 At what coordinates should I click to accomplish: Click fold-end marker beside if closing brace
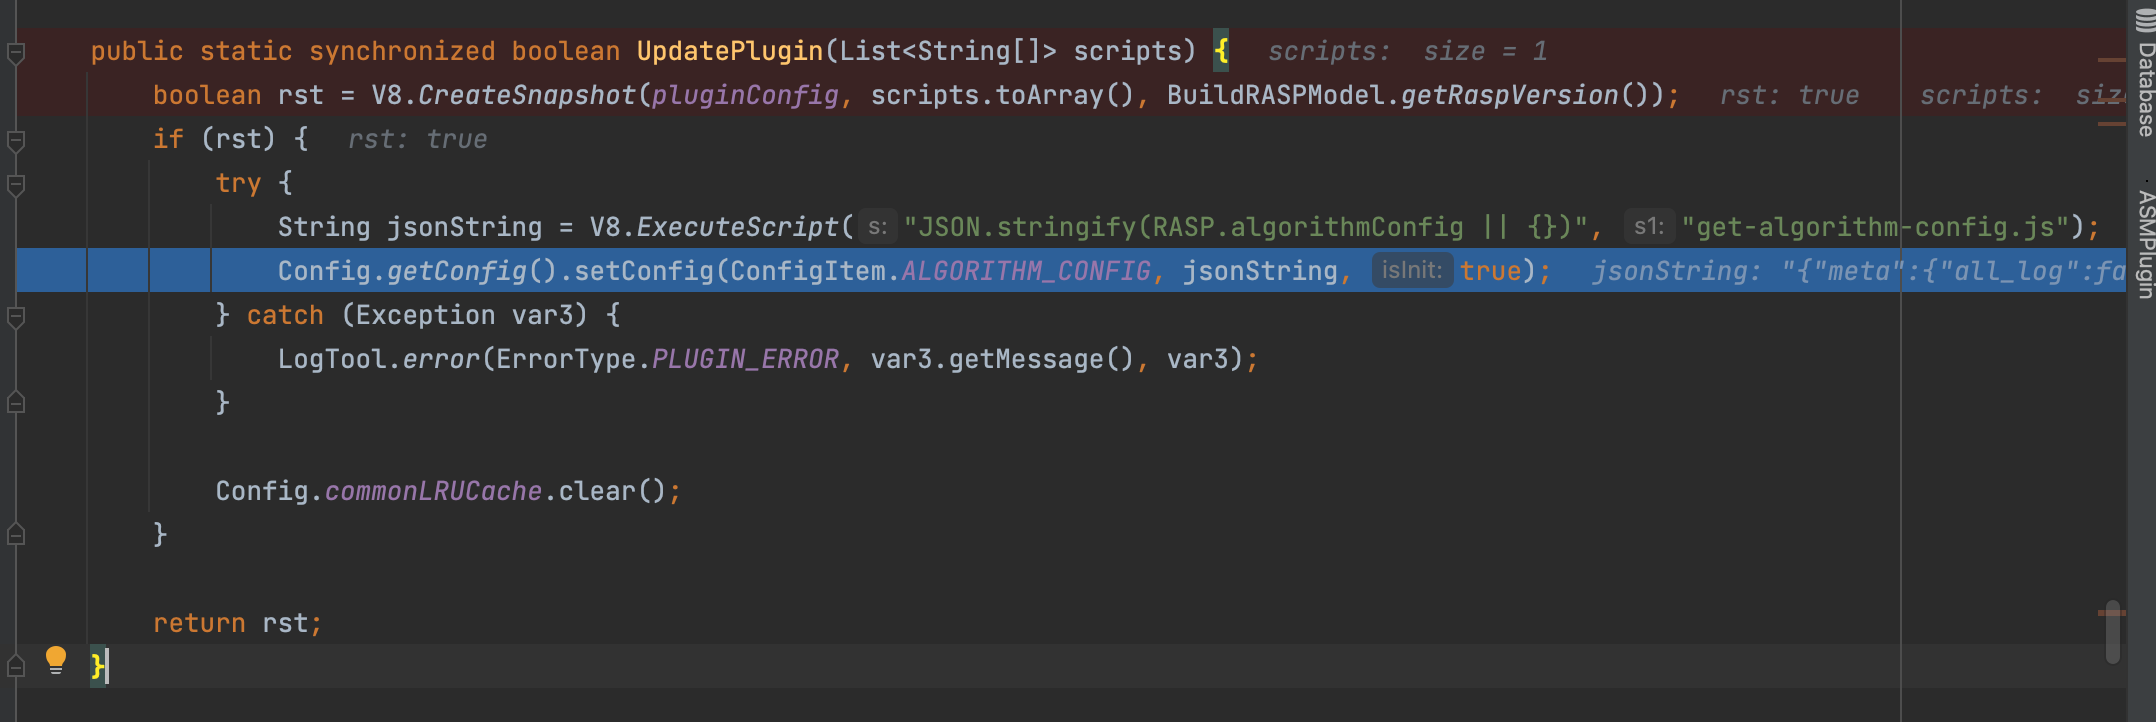[x=16, y=535]
